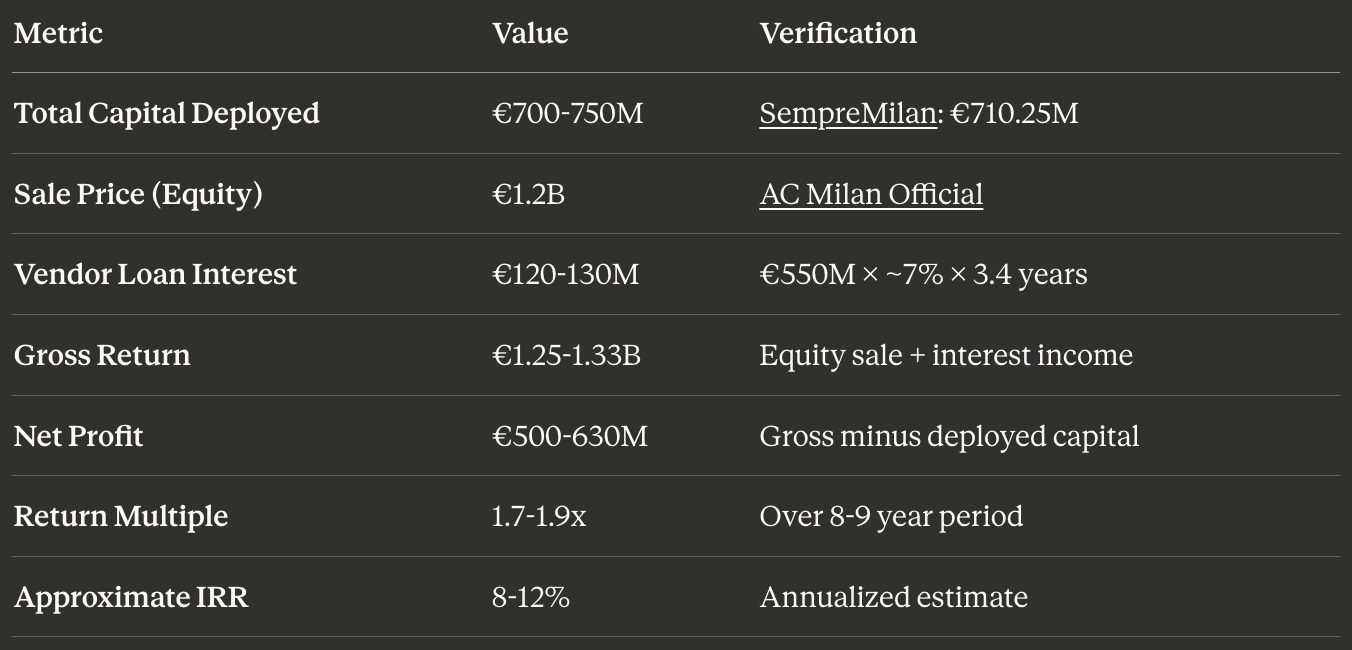Select the Sale Price (Equity) label

(138, 194)
